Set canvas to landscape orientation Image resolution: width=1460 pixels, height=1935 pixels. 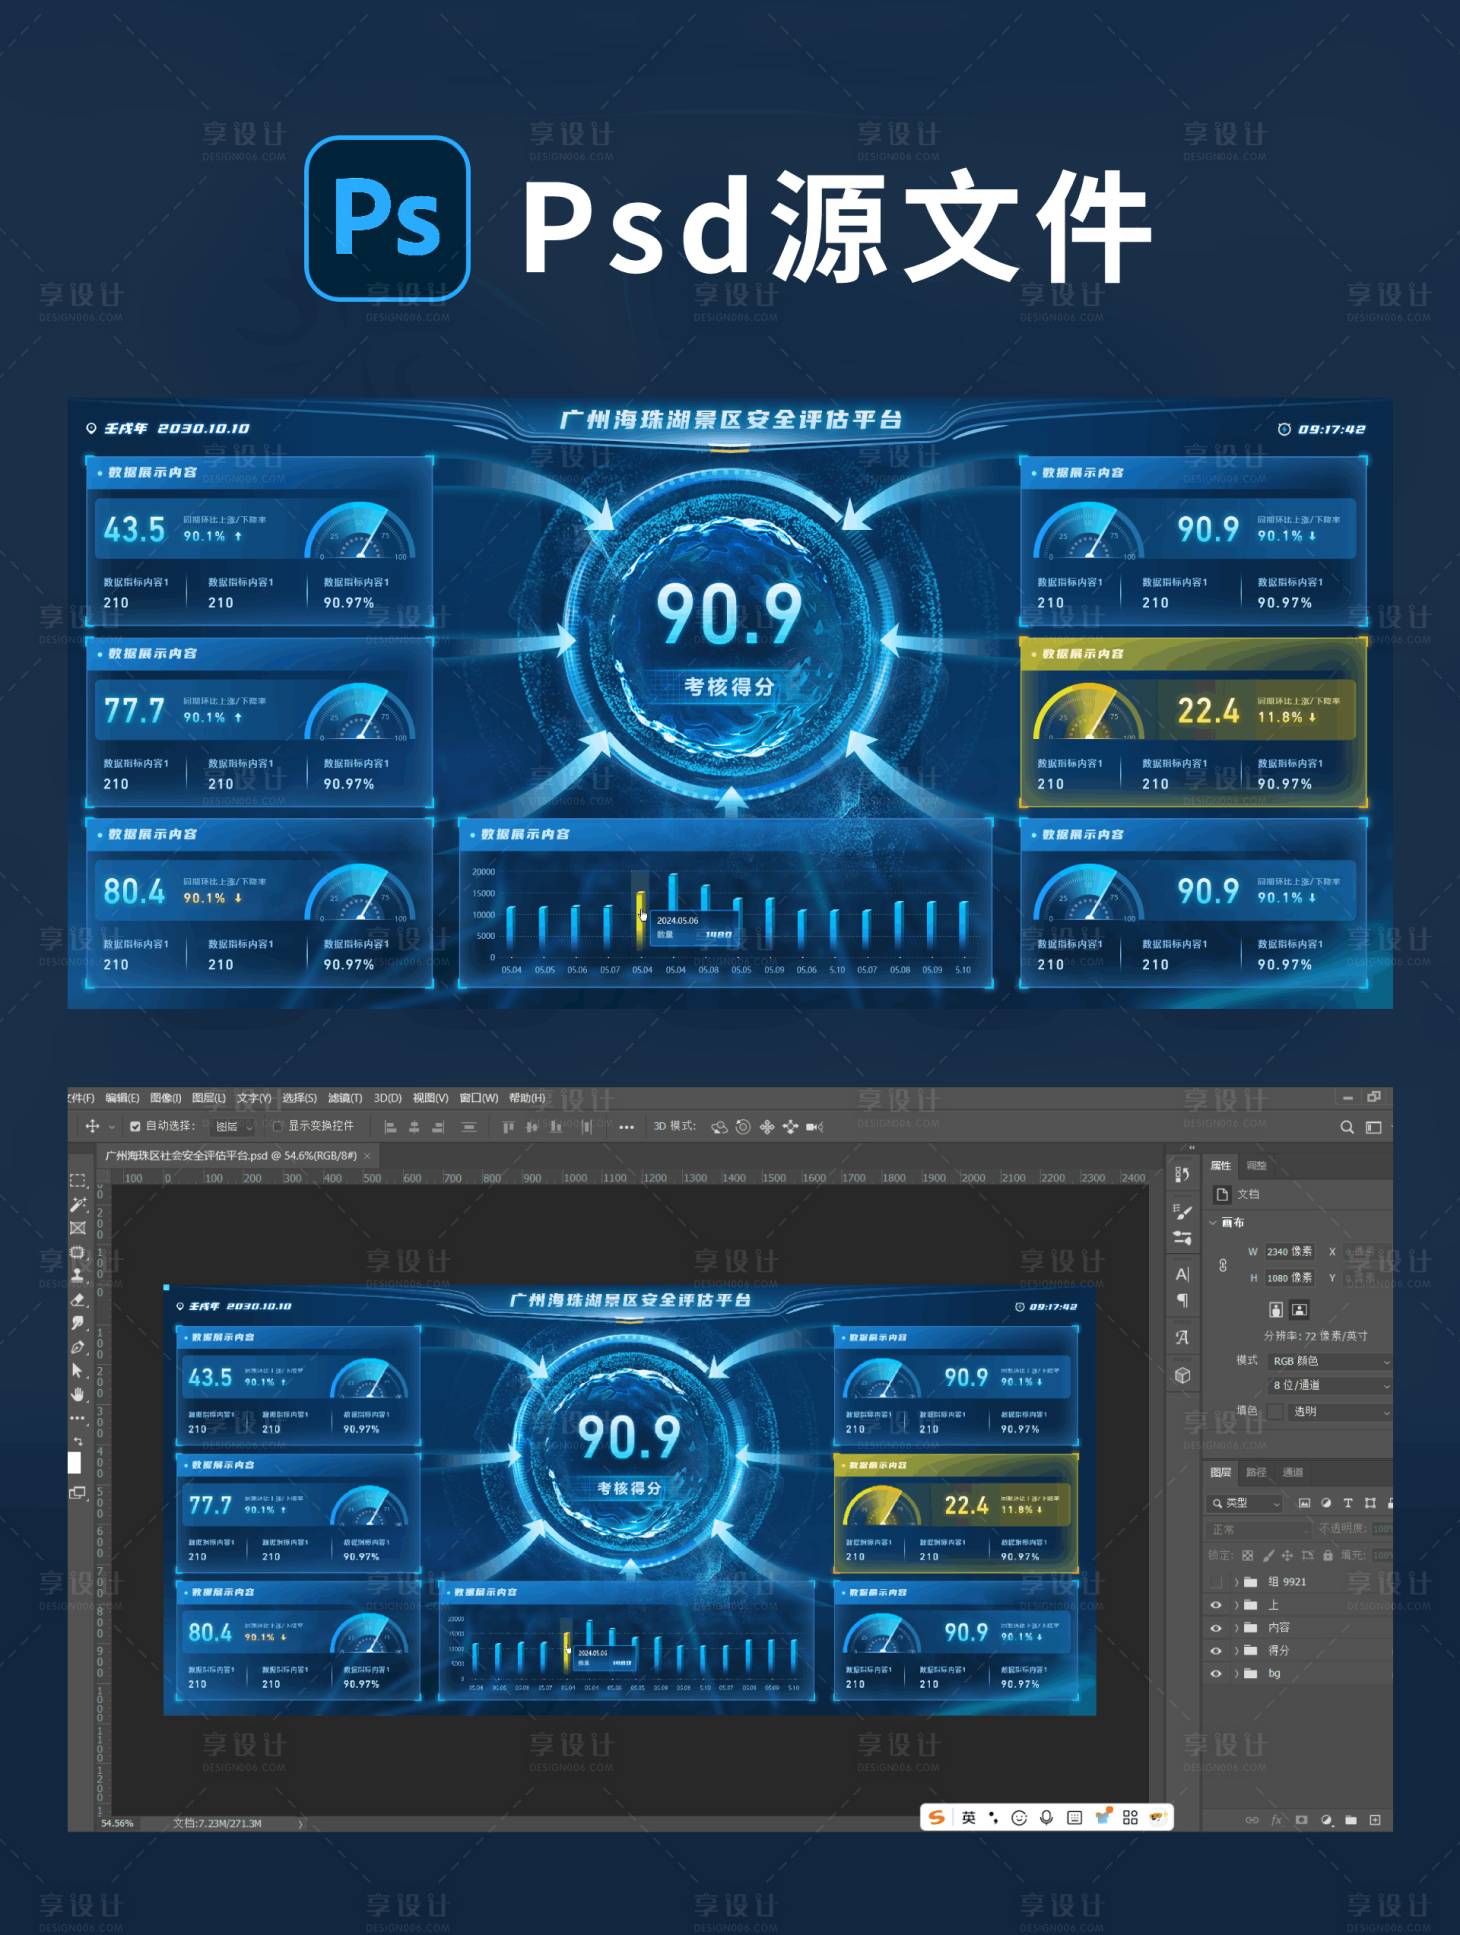click(x=1299, y=1309)
